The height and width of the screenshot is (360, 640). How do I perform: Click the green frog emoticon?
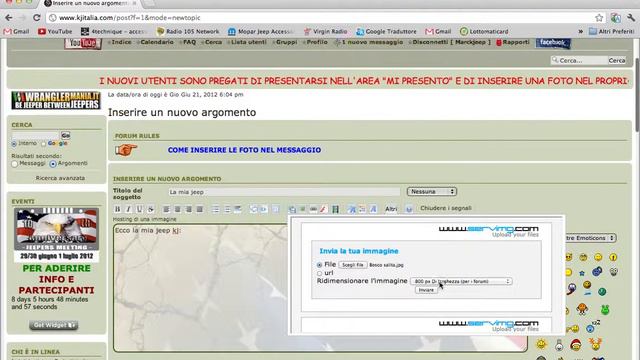tap(605, 309)
